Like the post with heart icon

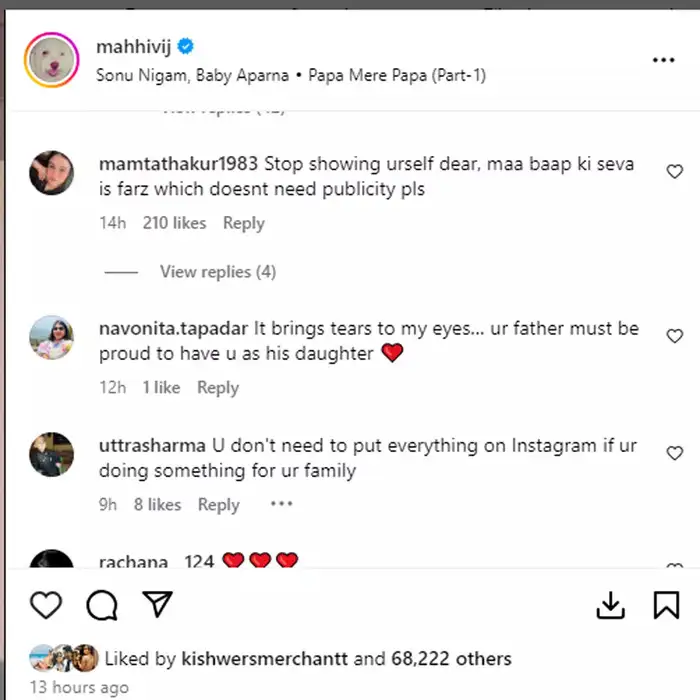46,605
